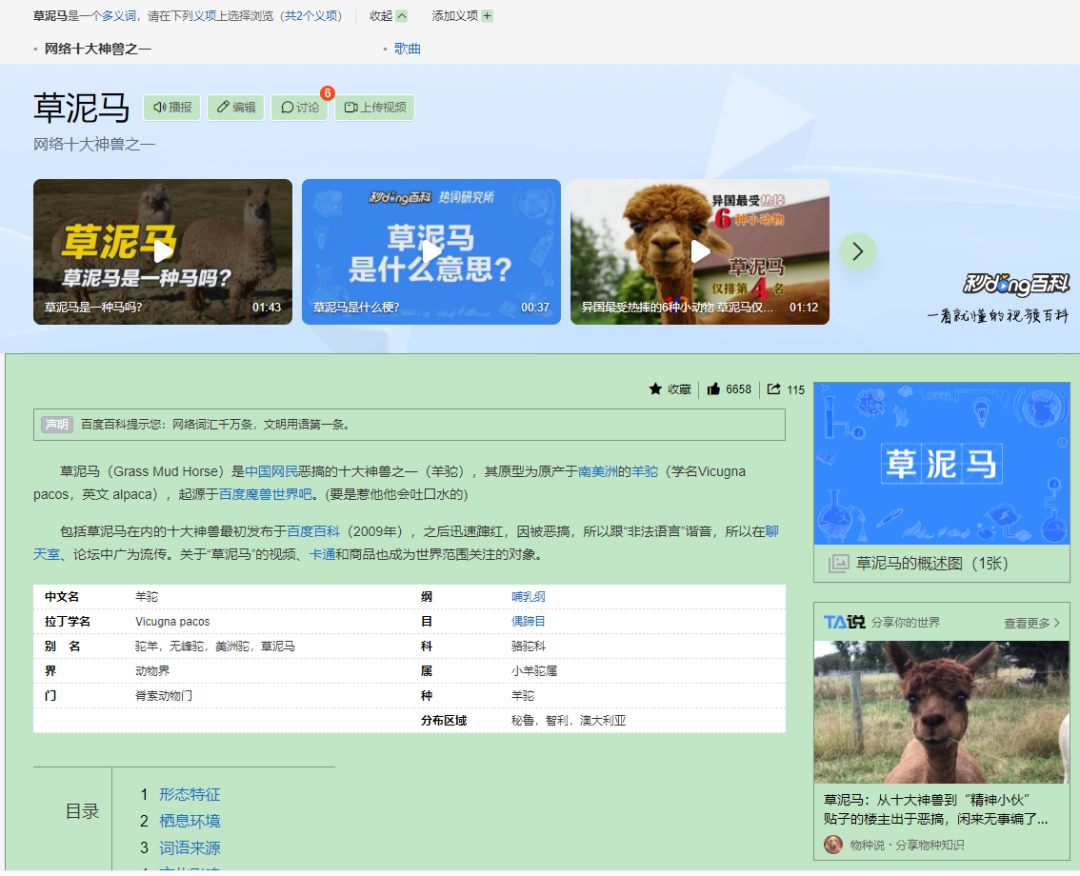The image size is (1080, 876).
Task: Click the 播报 speaker button
Action: [x=172, y=107]
